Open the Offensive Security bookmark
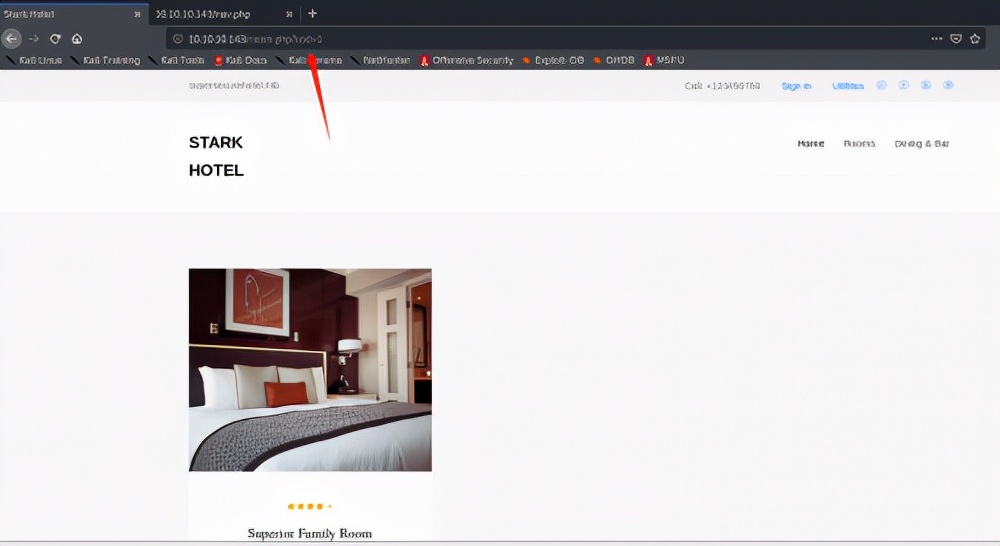 coord(466,60)
